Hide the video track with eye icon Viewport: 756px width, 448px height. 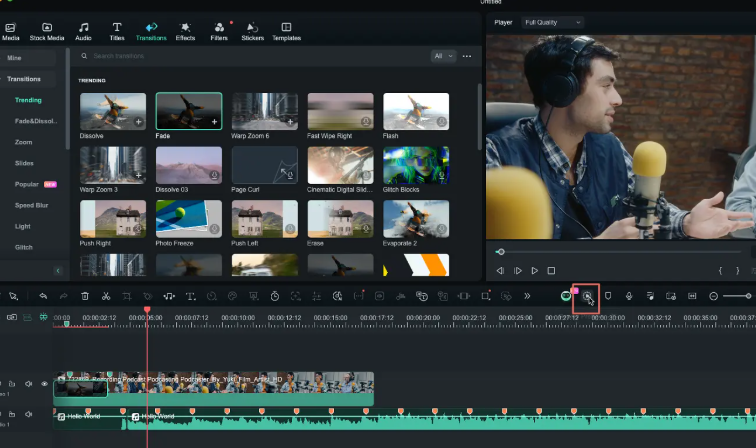[44, 384]
